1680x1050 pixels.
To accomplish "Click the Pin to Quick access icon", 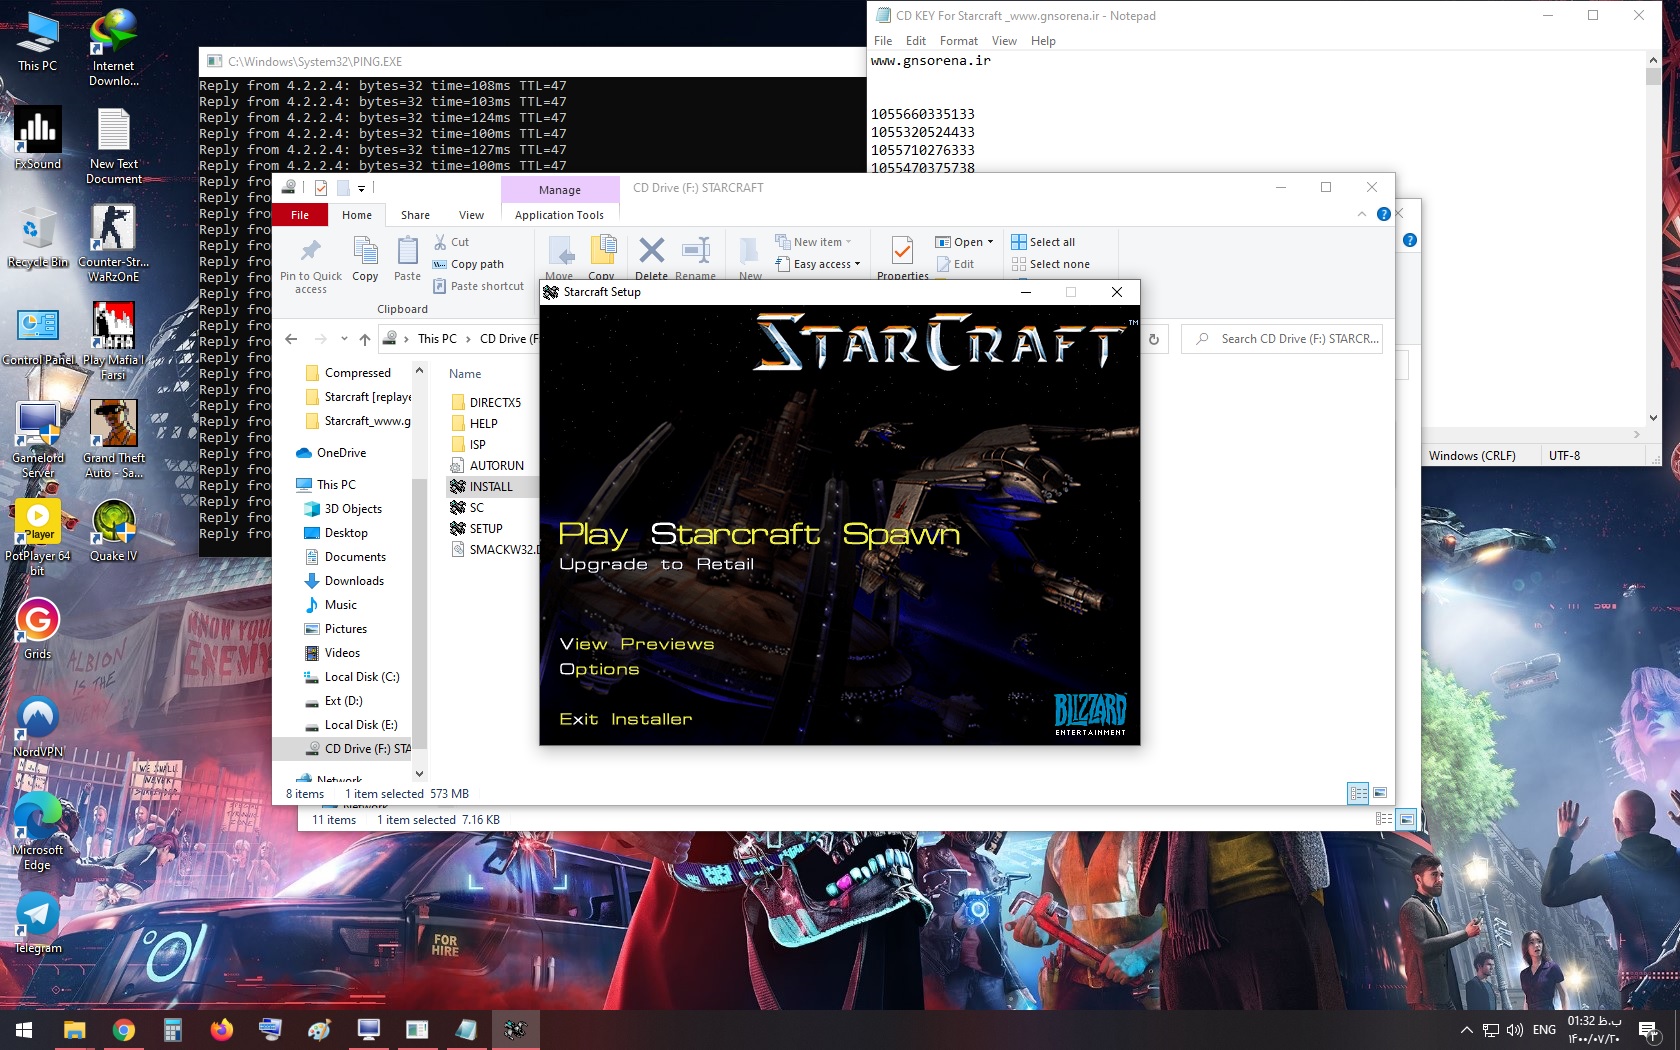I will point(311,252).
